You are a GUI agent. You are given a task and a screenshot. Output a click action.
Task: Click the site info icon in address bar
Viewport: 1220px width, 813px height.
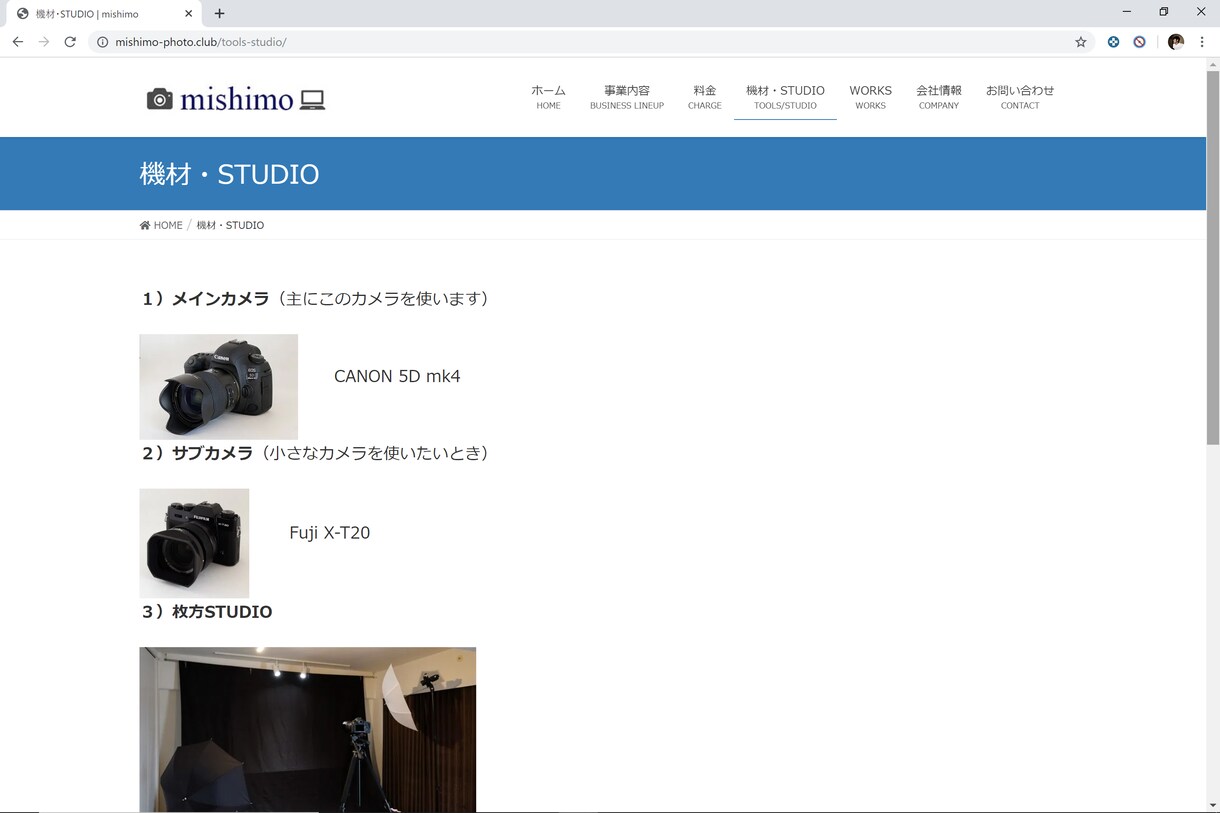[x=102, y=42]
